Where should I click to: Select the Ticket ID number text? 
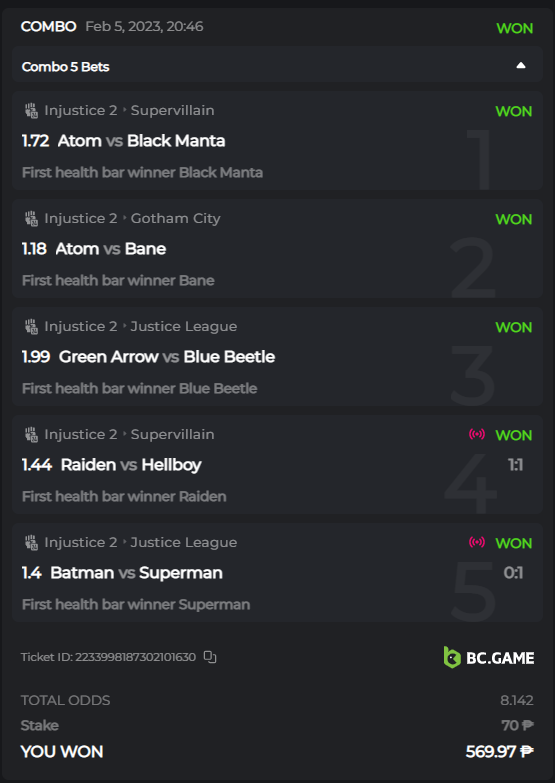coord(135,657)
